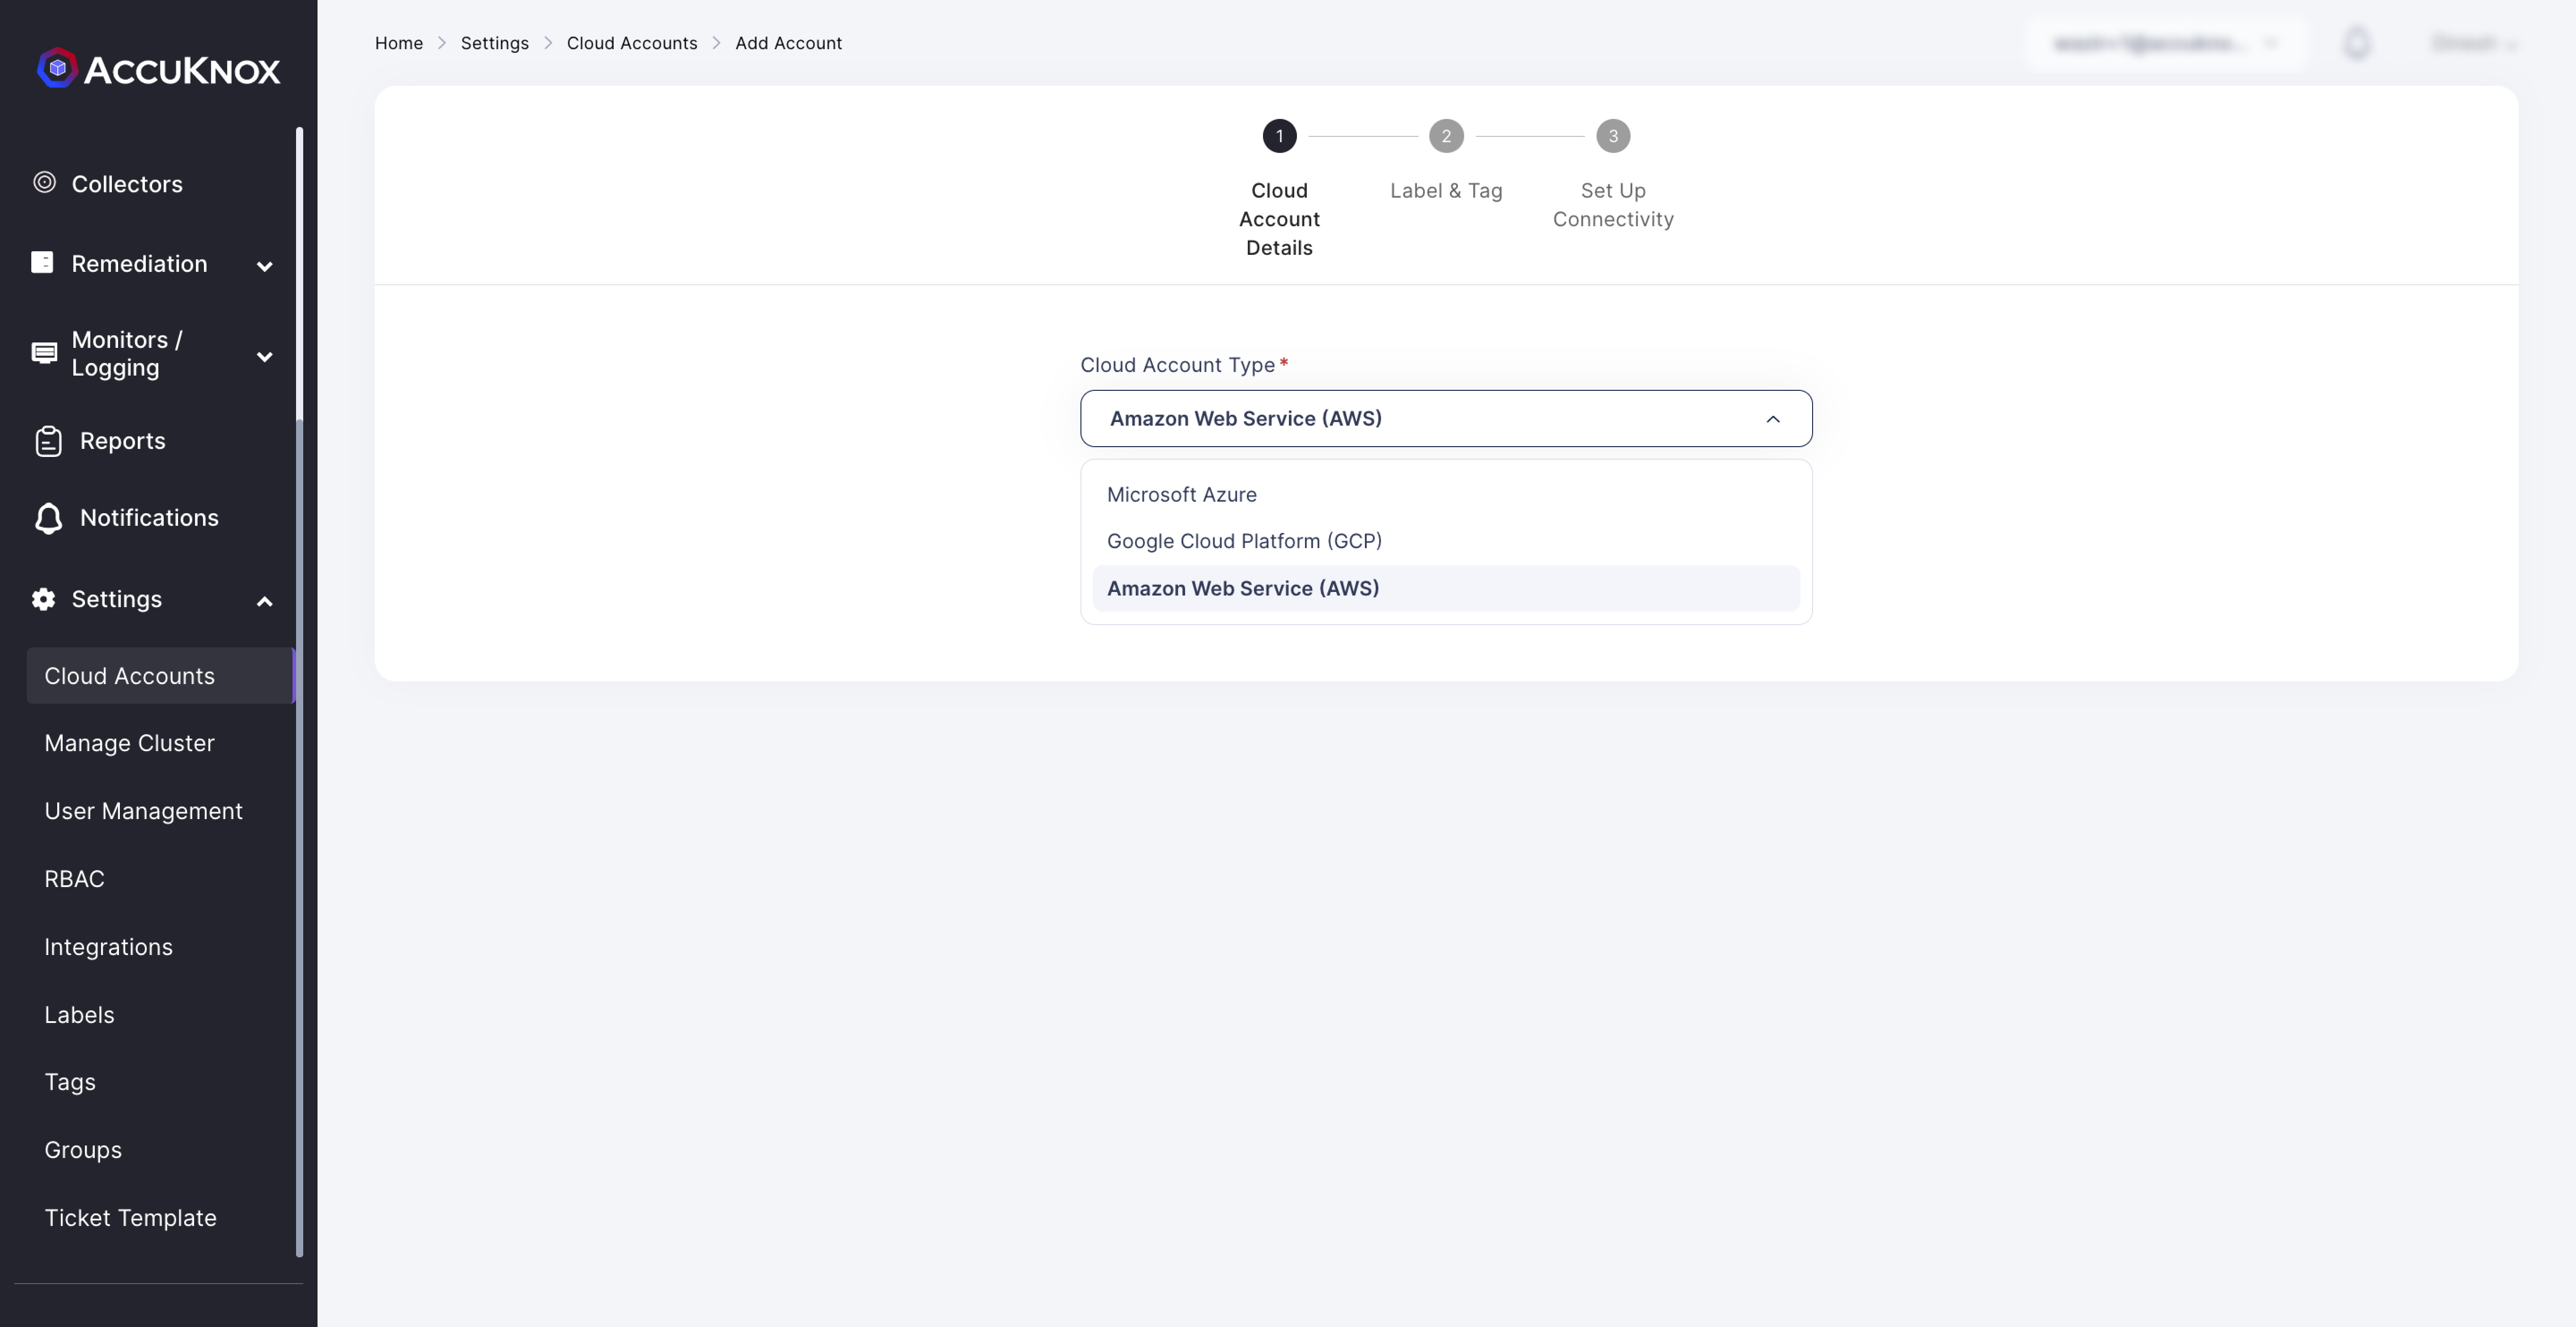Open Ticket Template under Settings

tap(130, 1218)
